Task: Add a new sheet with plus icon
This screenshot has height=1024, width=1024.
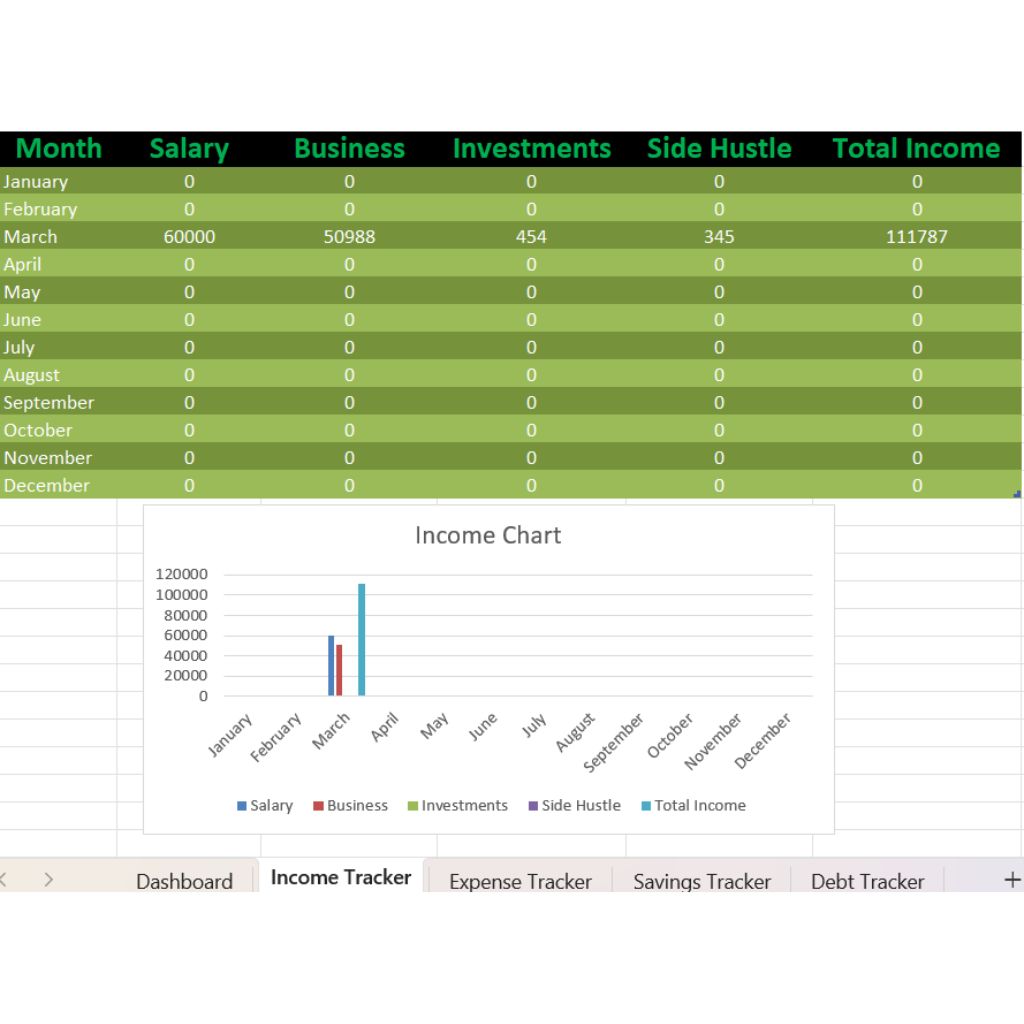Action: point(1012,880)
